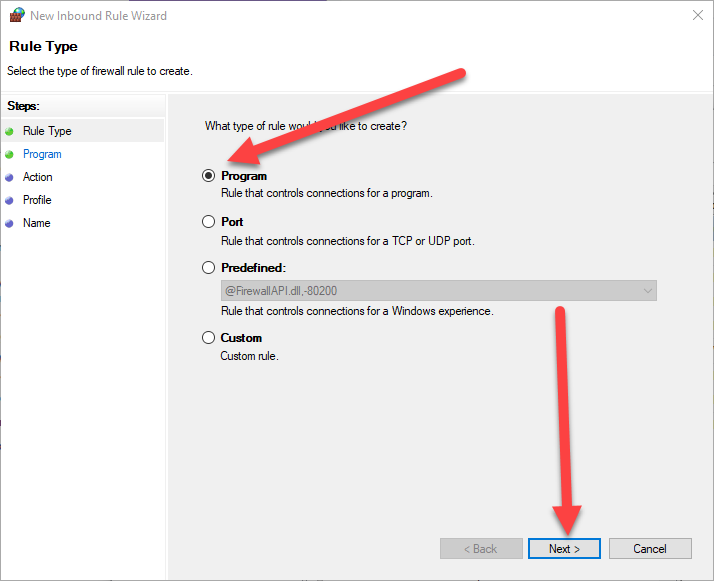Select the Profile step in sidebar

tap(37, 200)
